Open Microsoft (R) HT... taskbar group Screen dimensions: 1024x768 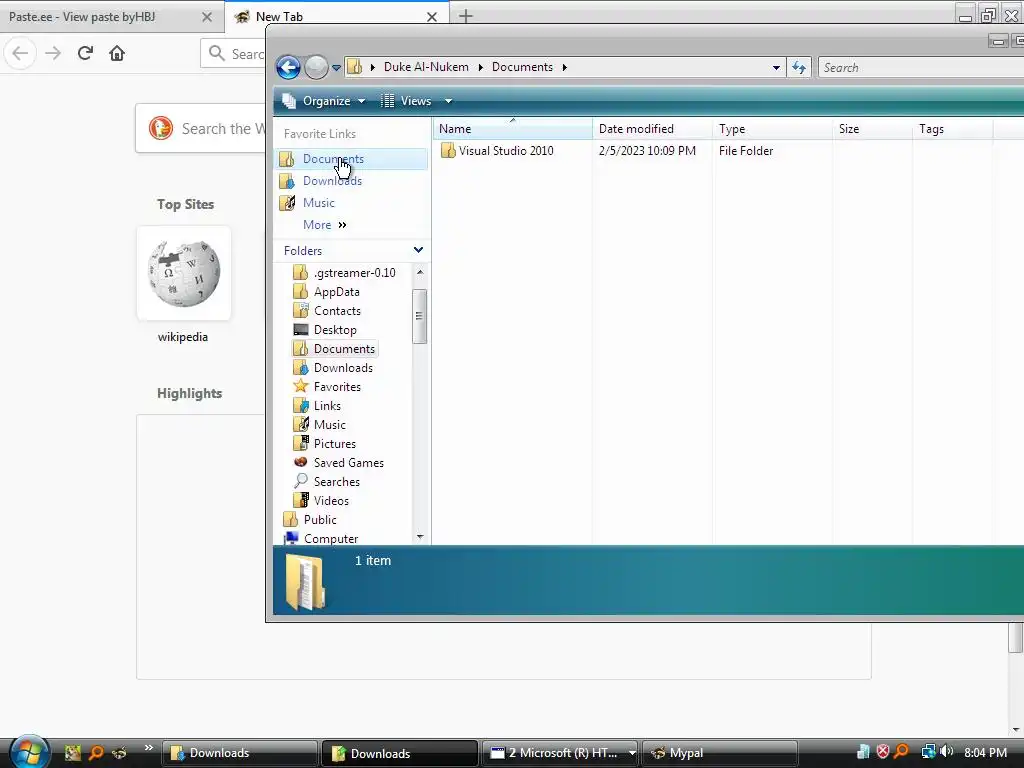pyautogui.click(x=562, y=753)
